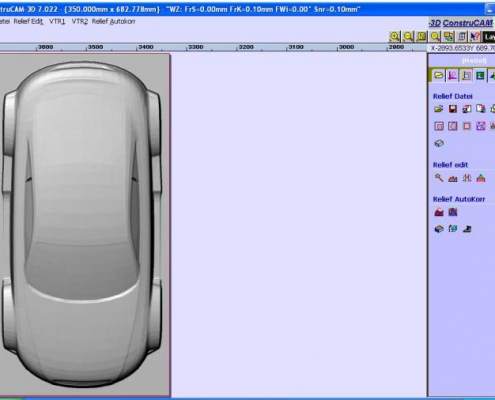Switch to the yellow folder panel tab
Image resolution: width=495 pixels, height=400 pixels.
[439, 76]
